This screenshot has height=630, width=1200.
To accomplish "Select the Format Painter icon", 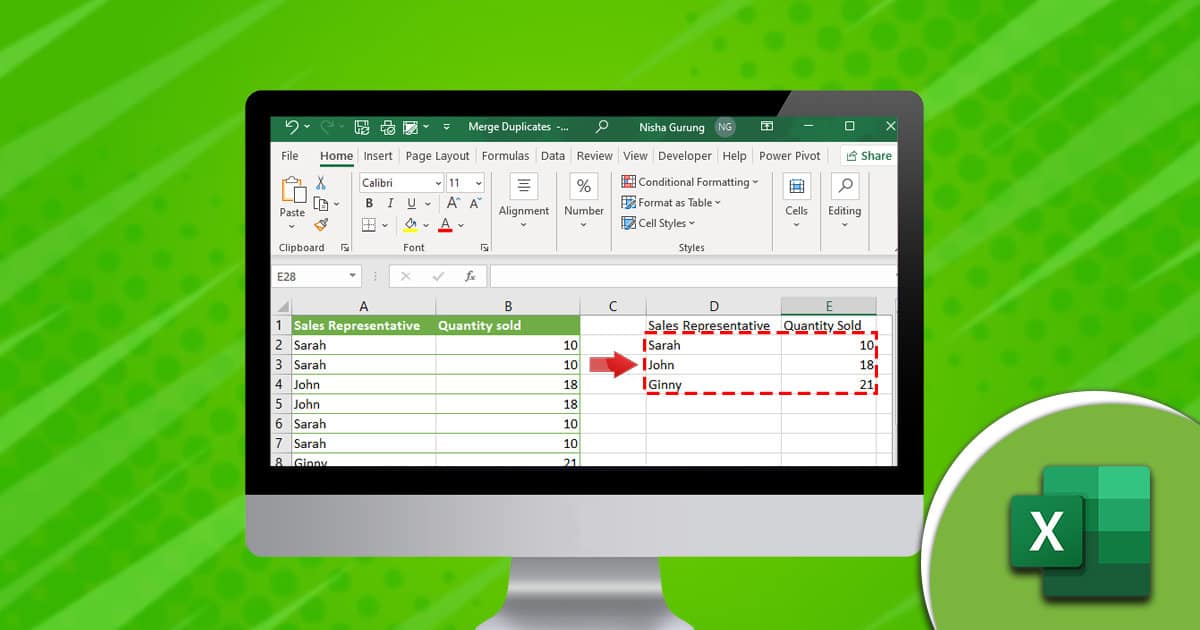I will (320, 225).
